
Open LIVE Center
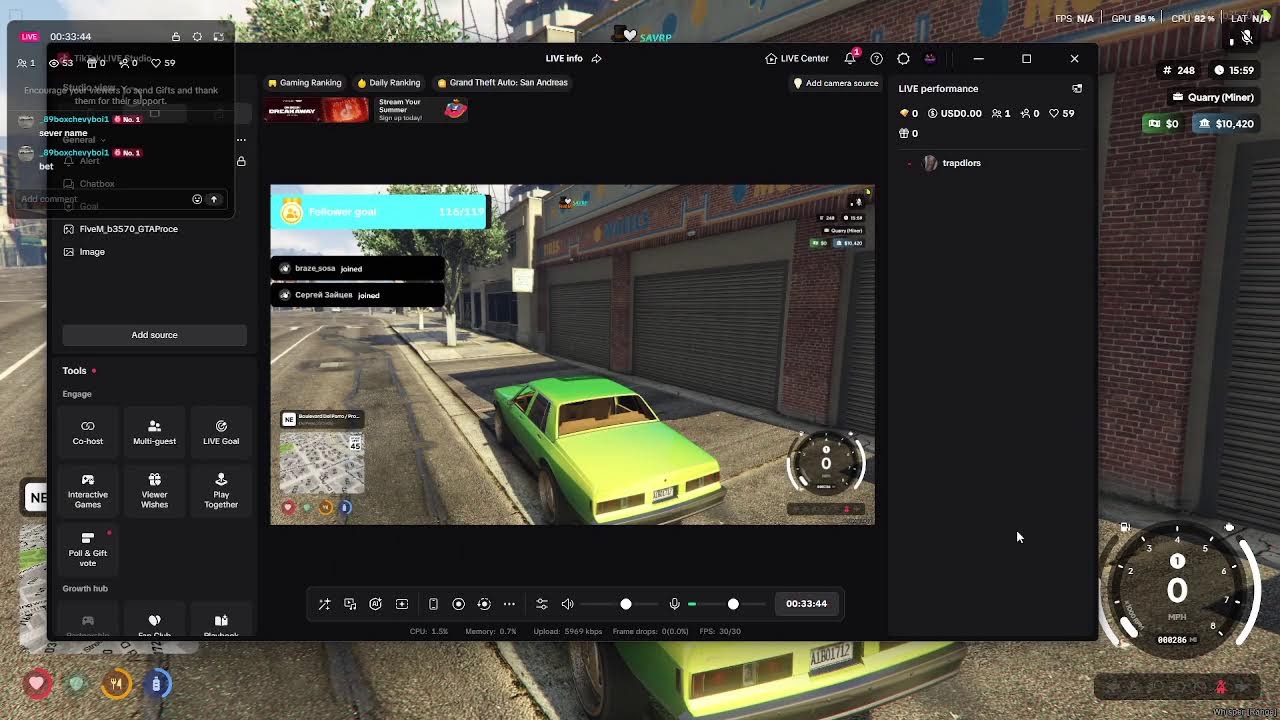[x=797, y=58]
